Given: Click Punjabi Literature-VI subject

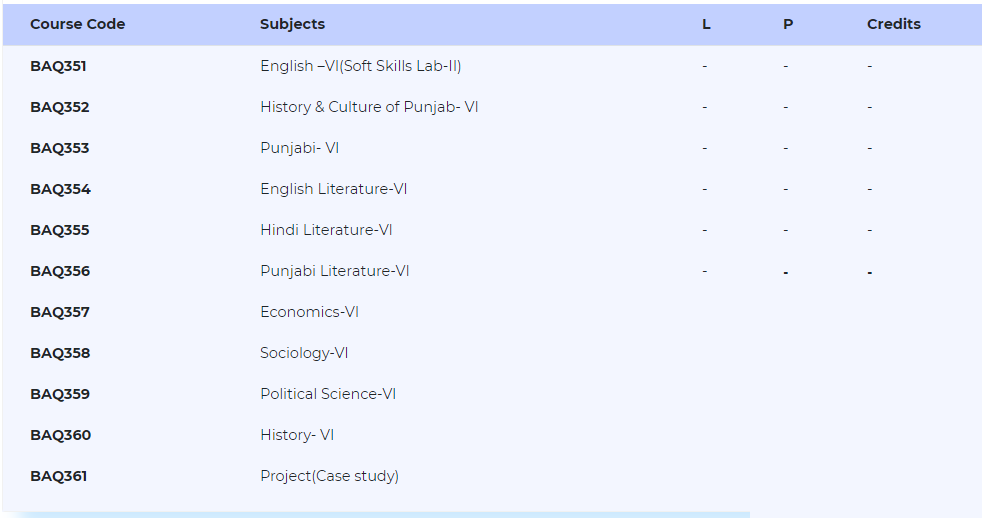Looking at the screenshot, I should click(x=334, y=271).
